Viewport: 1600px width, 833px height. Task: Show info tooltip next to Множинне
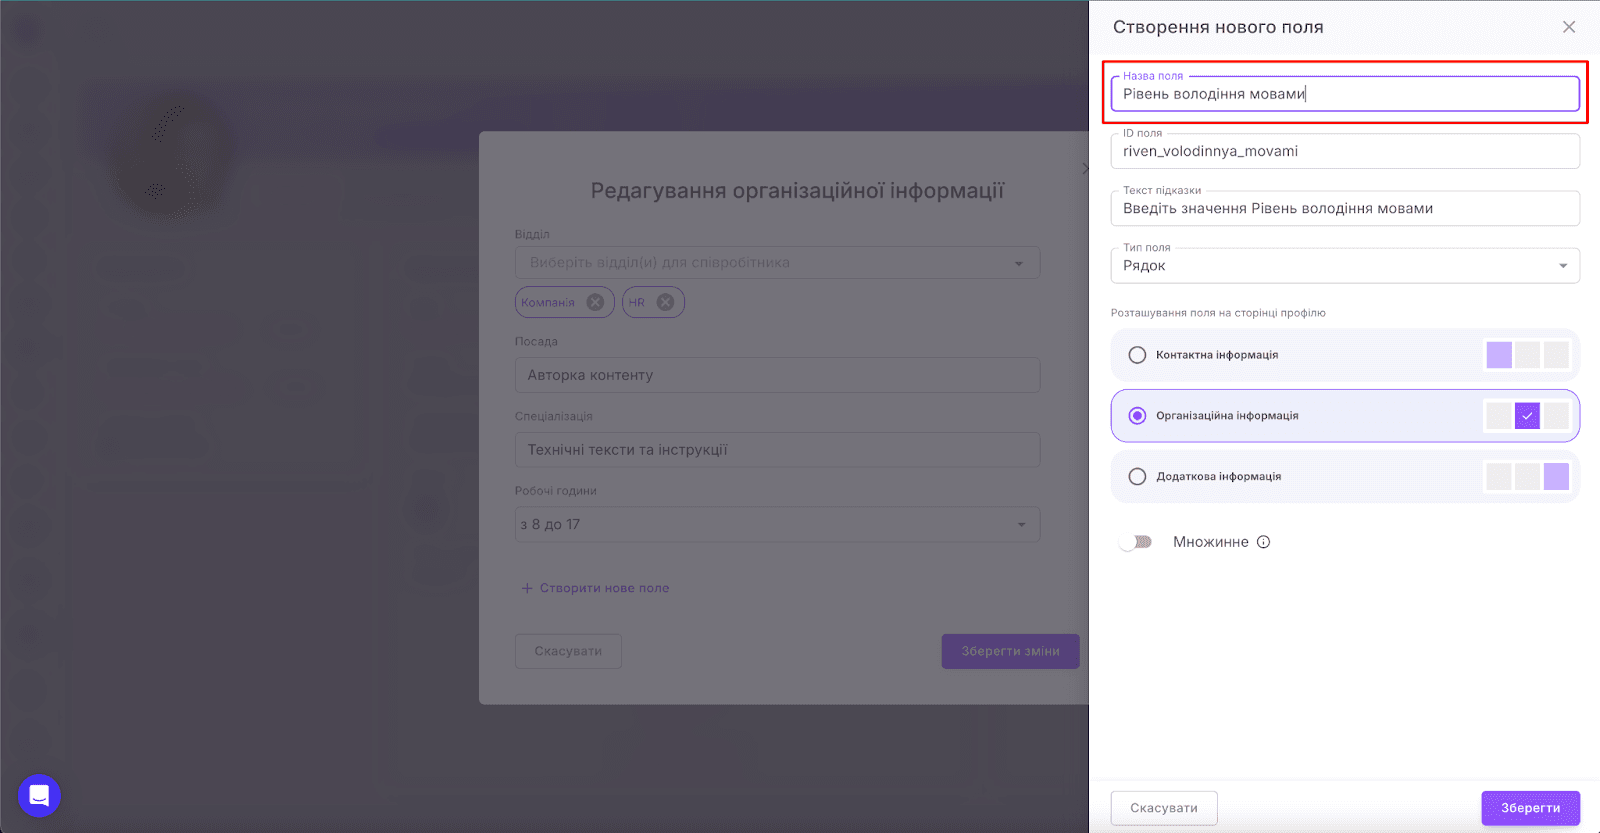1263,542
